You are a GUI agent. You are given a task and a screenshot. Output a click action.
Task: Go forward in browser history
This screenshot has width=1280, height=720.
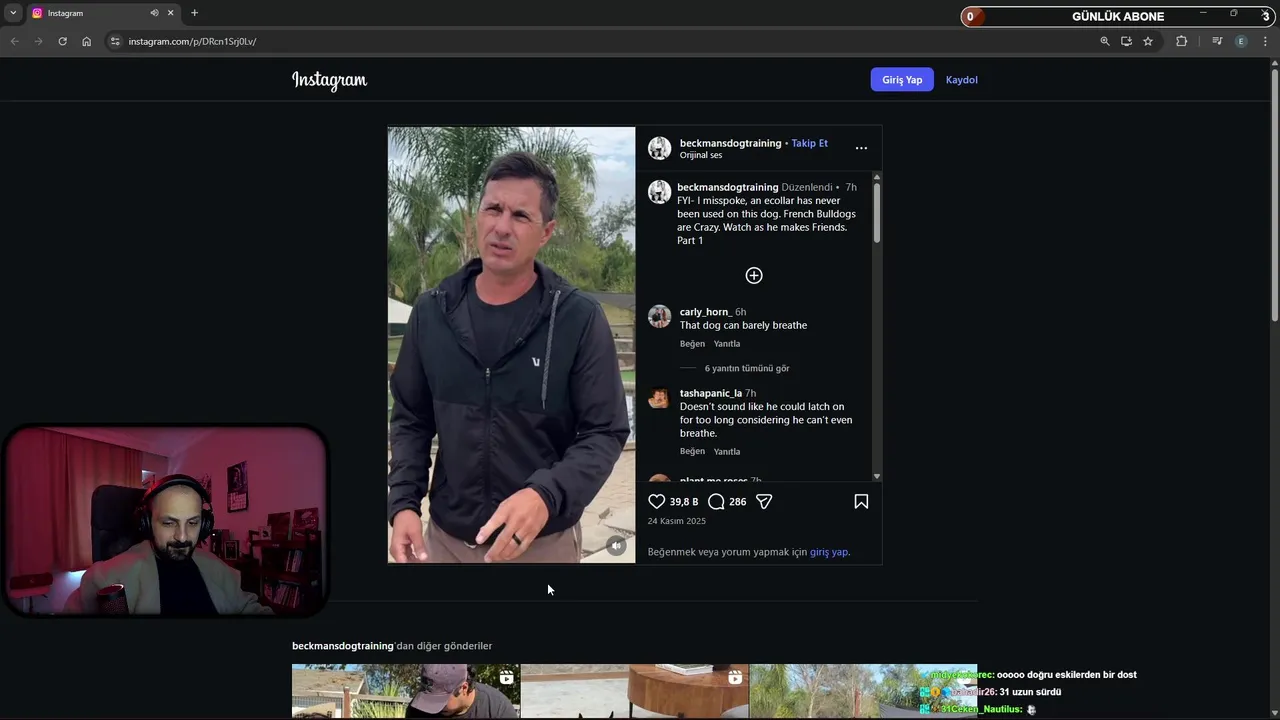[38, 41]
